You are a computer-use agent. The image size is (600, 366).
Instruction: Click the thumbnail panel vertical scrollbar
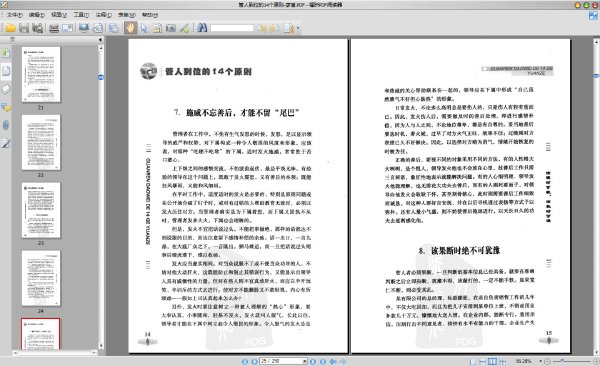[x=101, y=197]
